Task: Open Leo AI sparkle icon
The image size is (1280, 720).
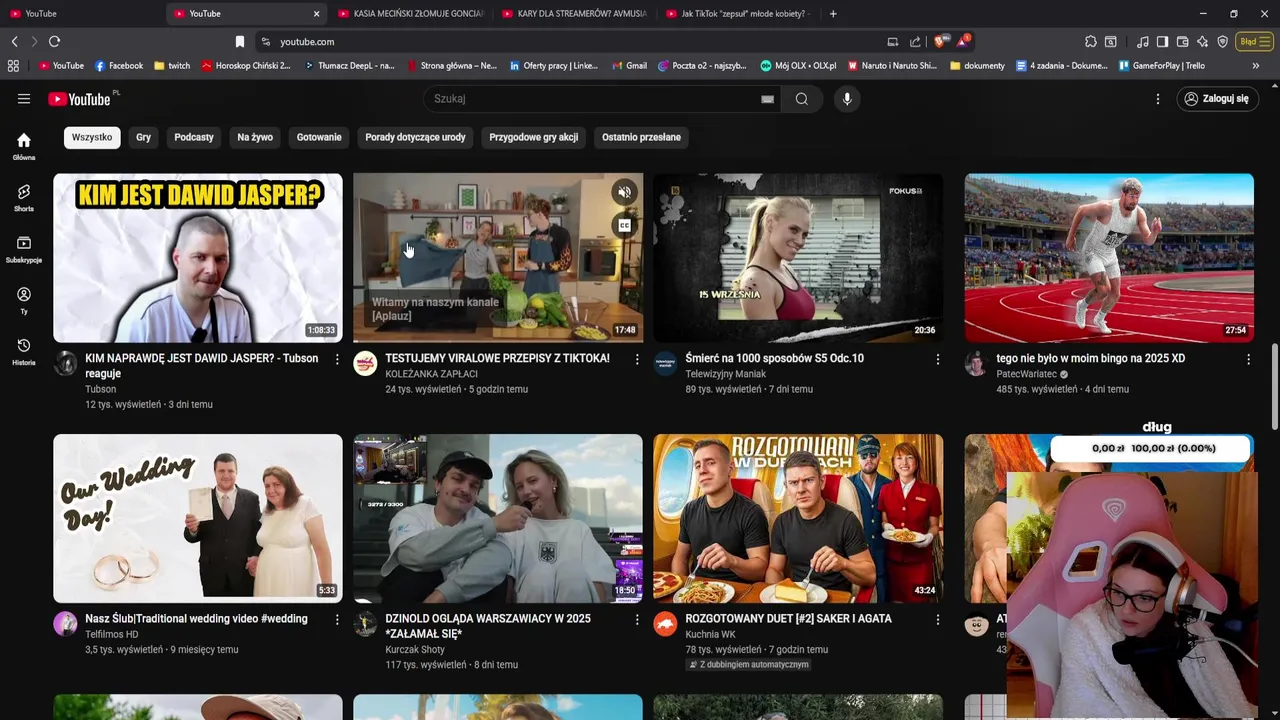Action: pyautogui.click(x=1202, y=41)
